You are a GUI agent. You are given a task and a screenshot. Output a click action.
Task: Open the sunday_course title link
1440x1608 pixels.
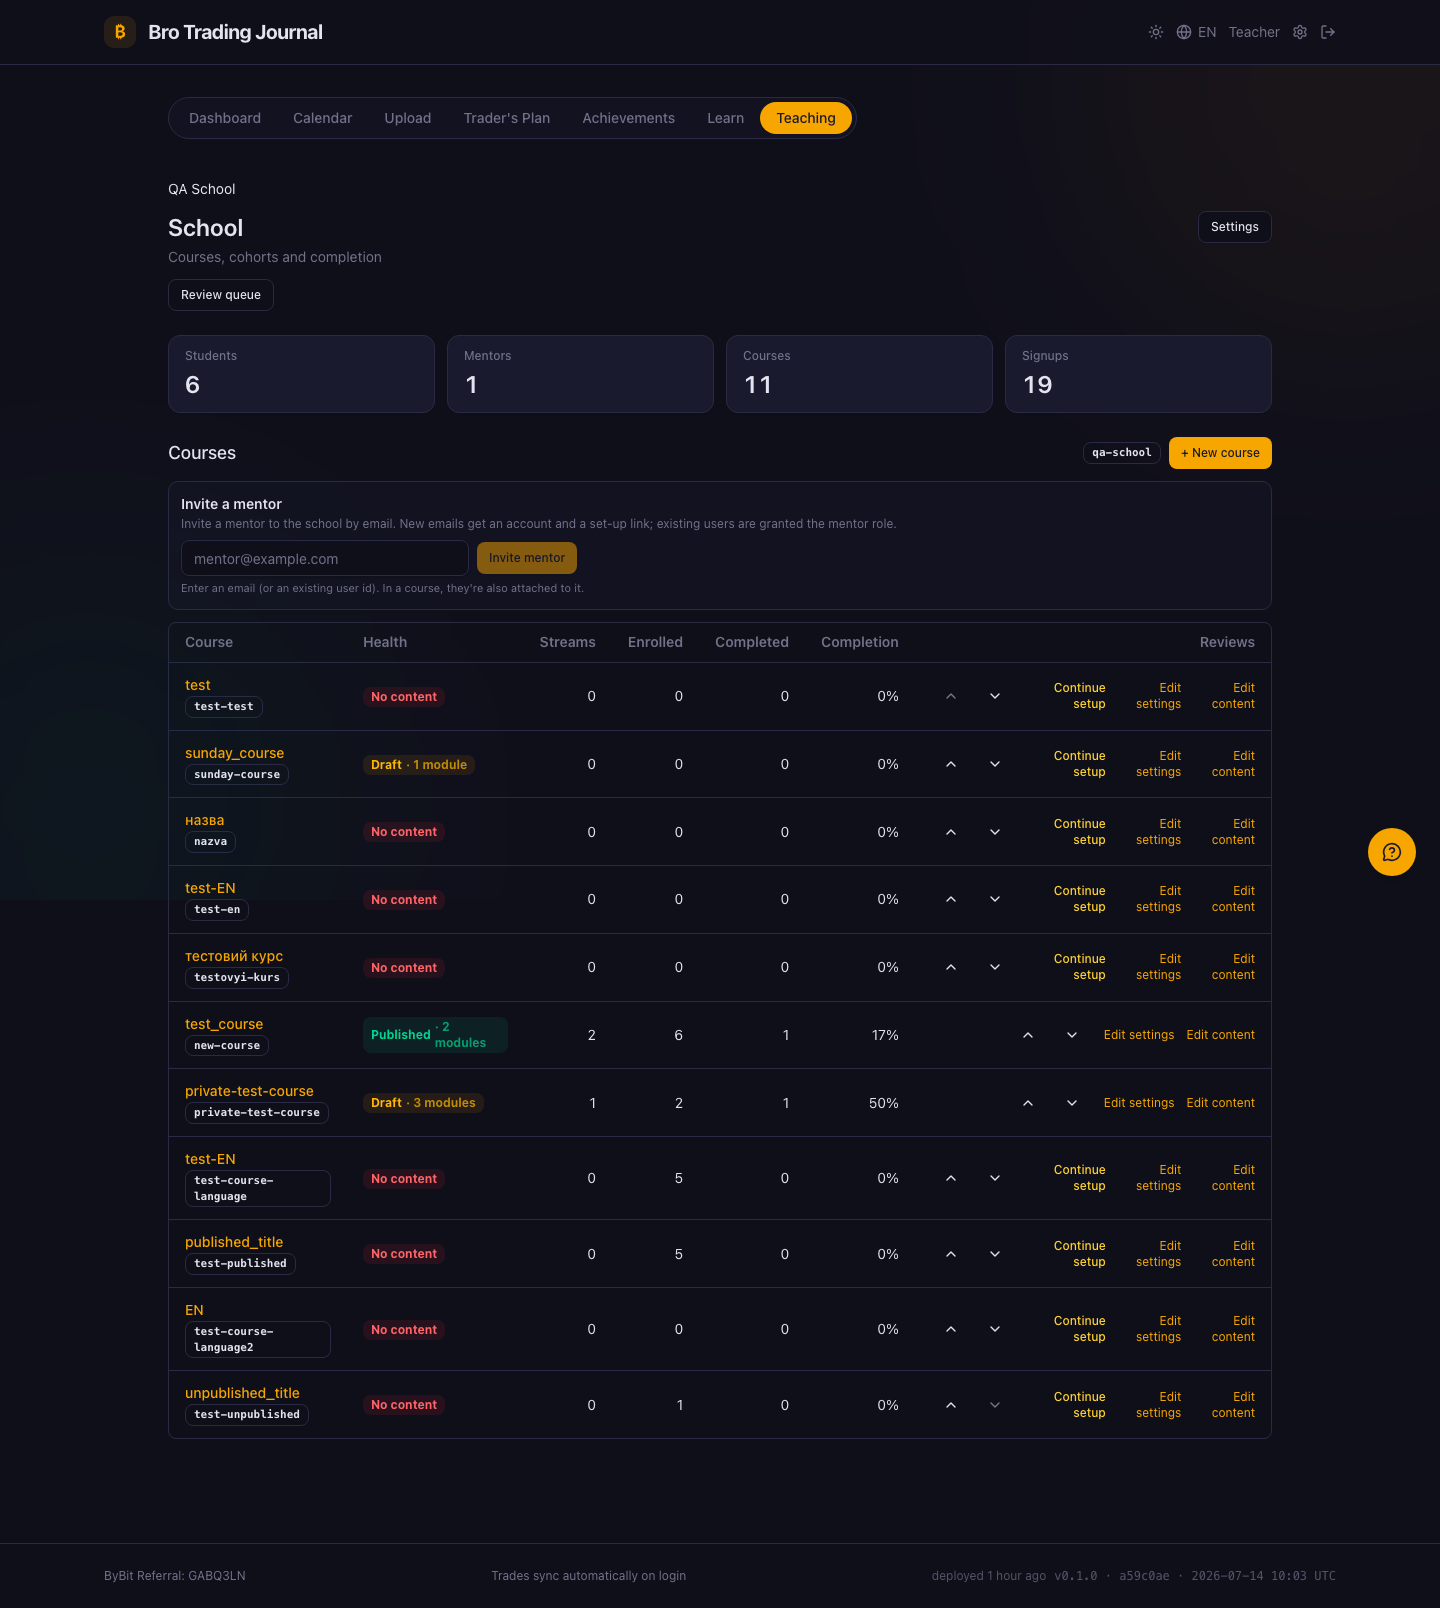click(x=235, y=753)
